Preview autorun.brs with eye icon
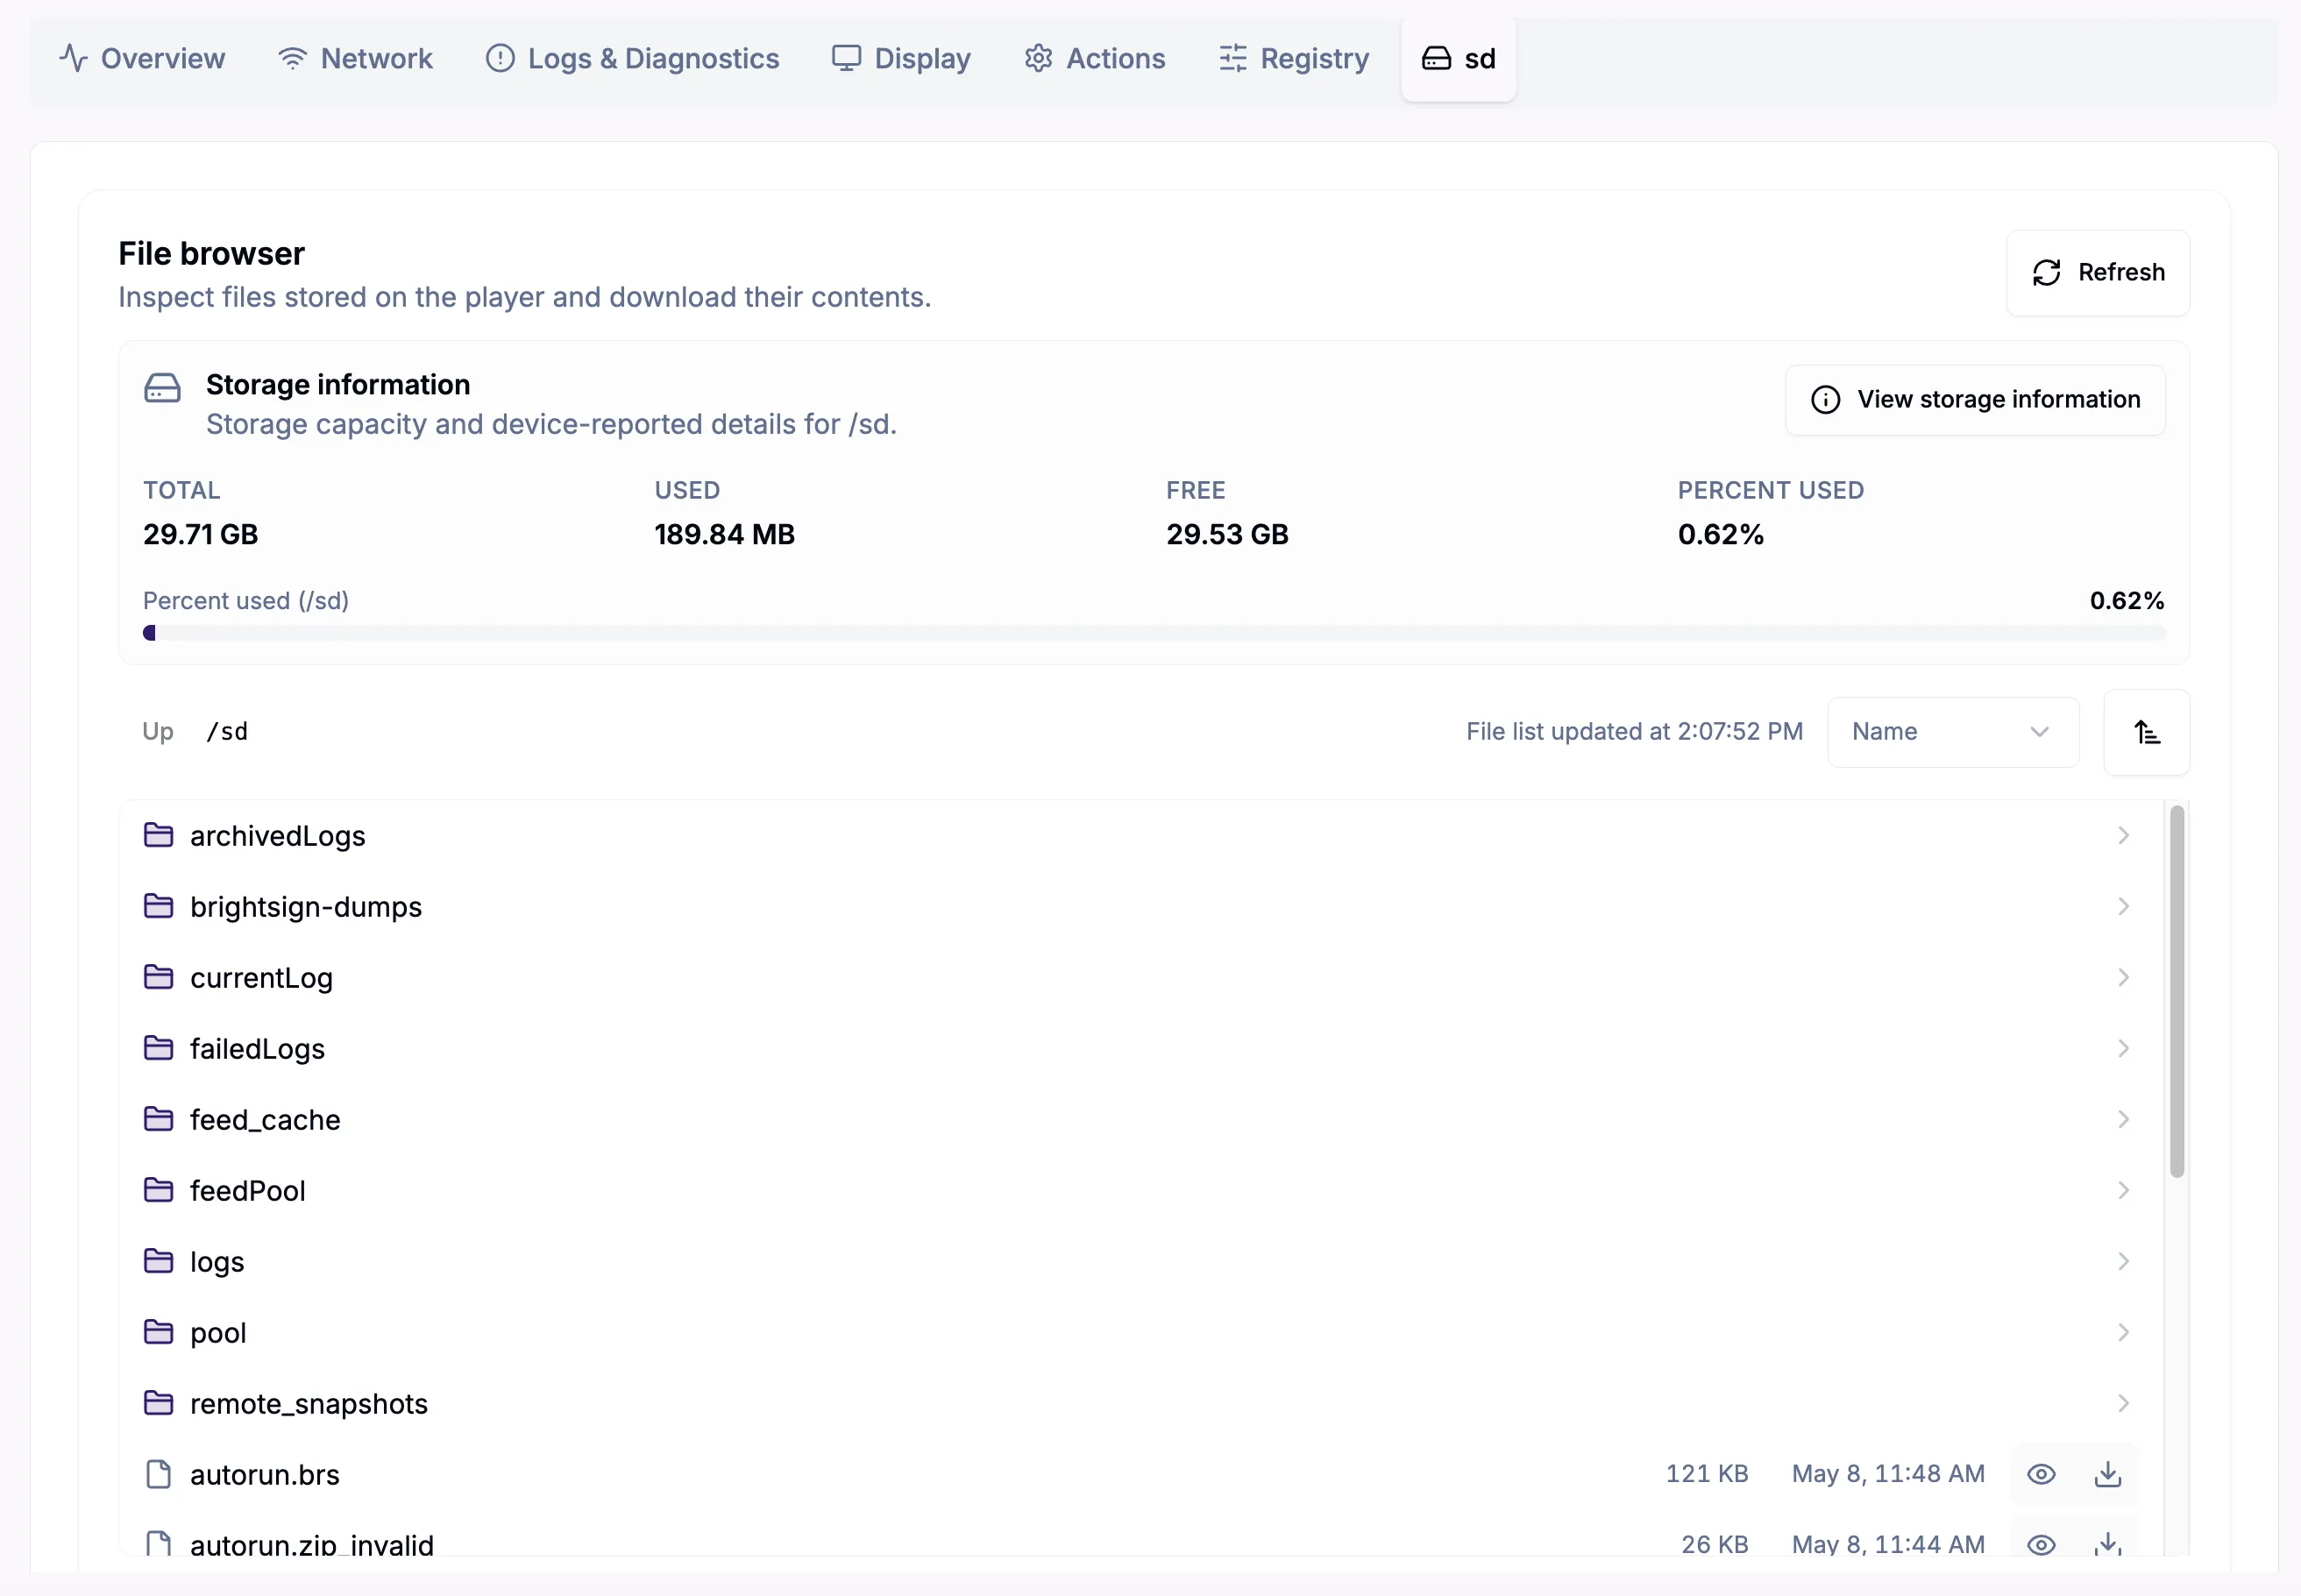 (x=2041, y=1474)
